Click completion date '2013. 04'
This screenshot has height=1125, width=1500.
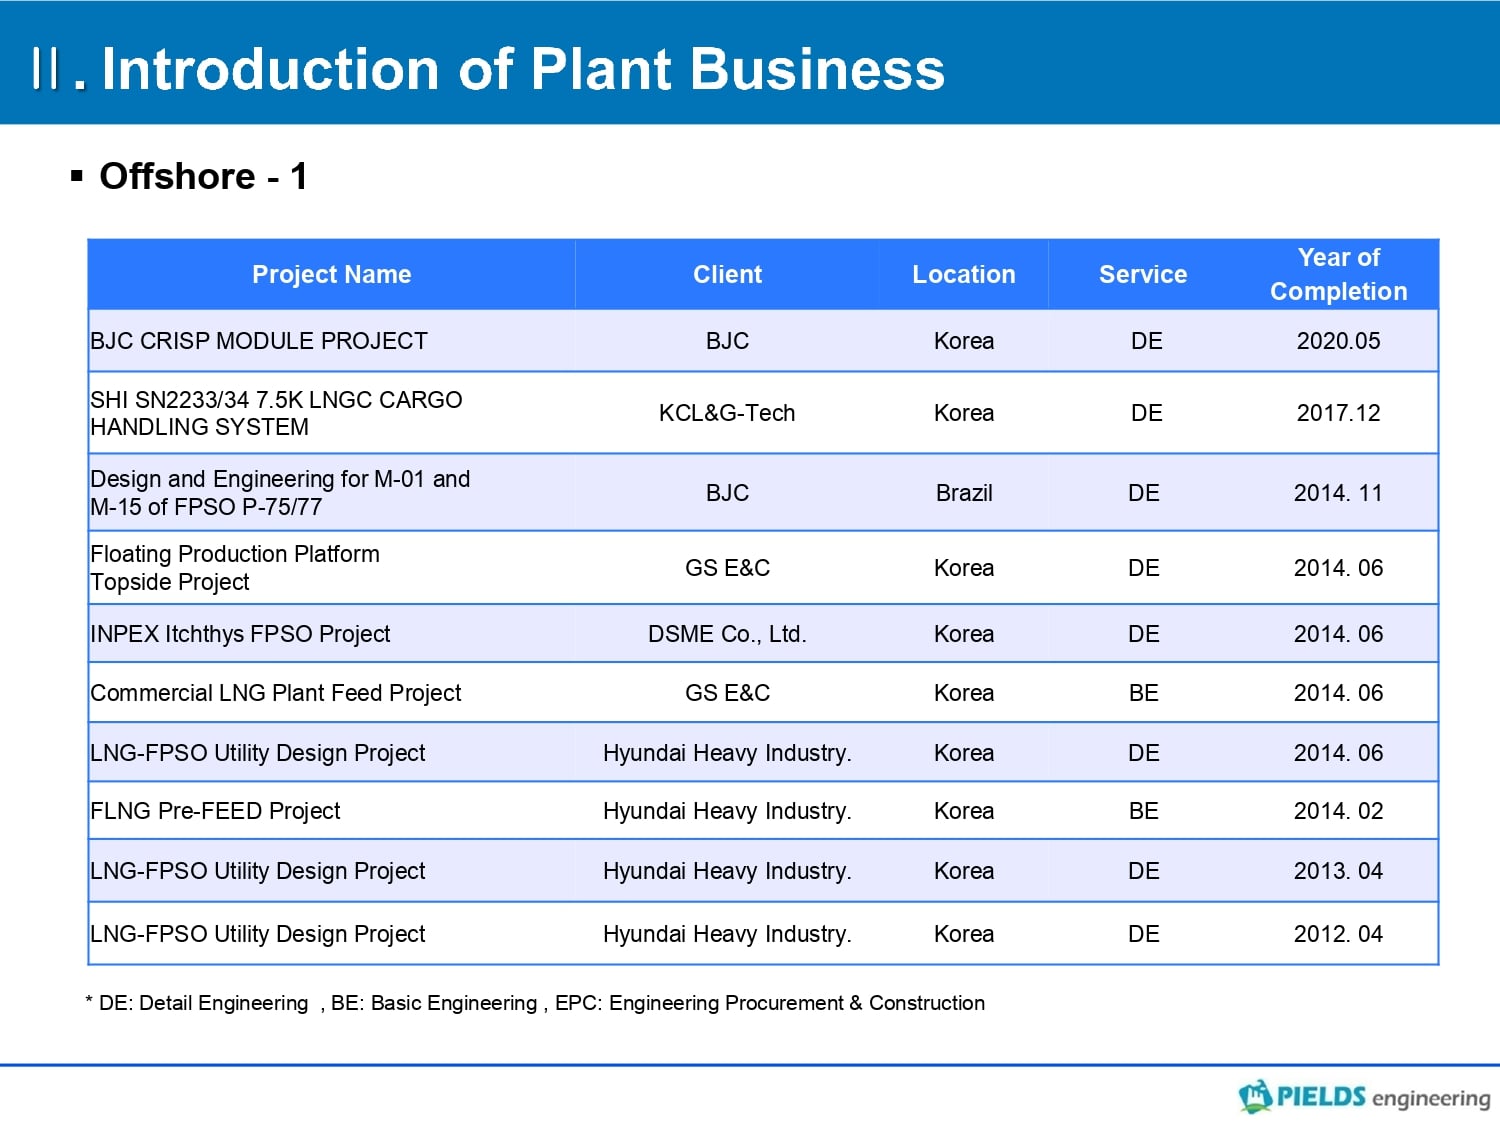(x=1338, y=871)
